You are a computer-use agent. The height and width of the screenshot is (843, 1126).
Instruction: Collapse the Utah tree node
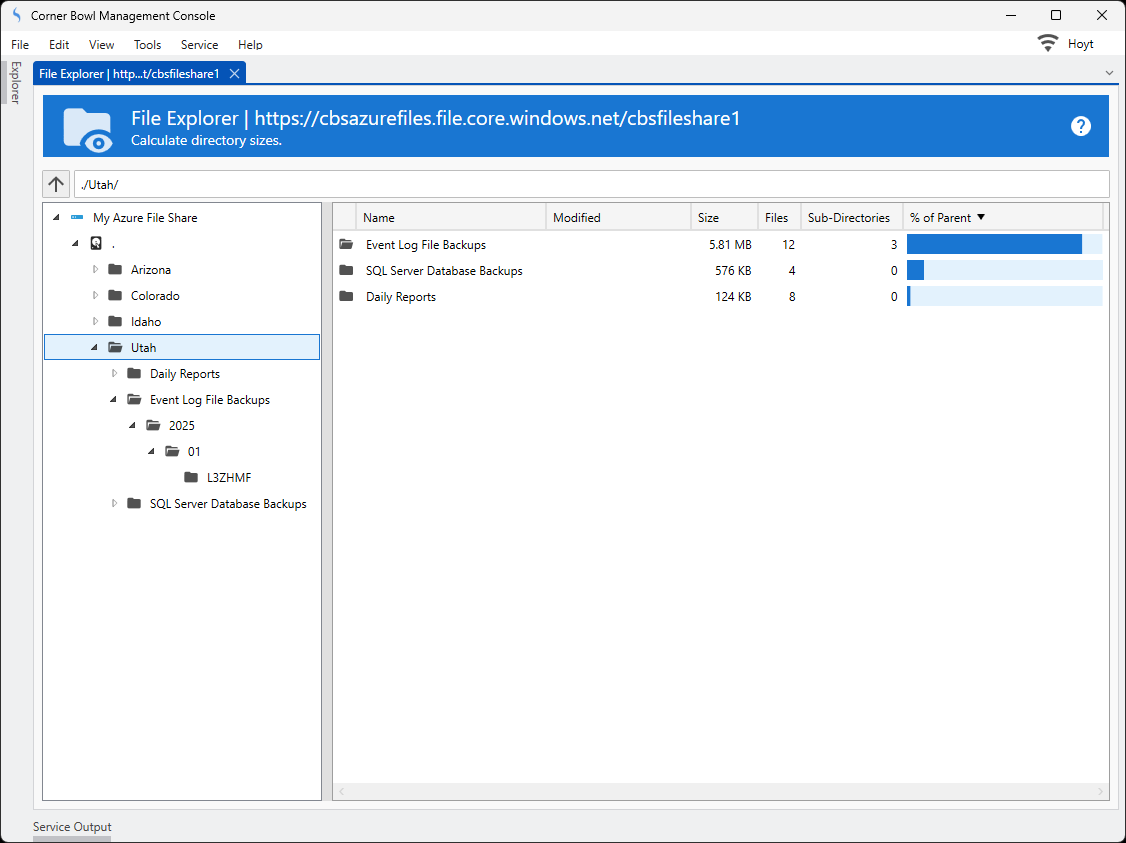coord(96,348)
